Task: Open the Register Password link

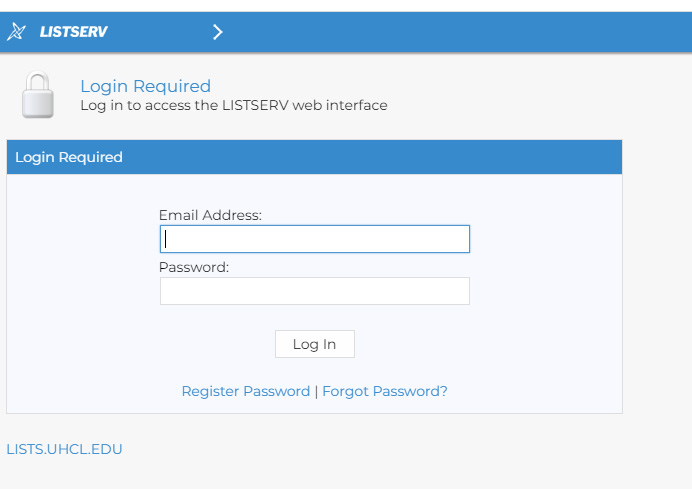Action: pyautogui.click(x=245, y=391)
